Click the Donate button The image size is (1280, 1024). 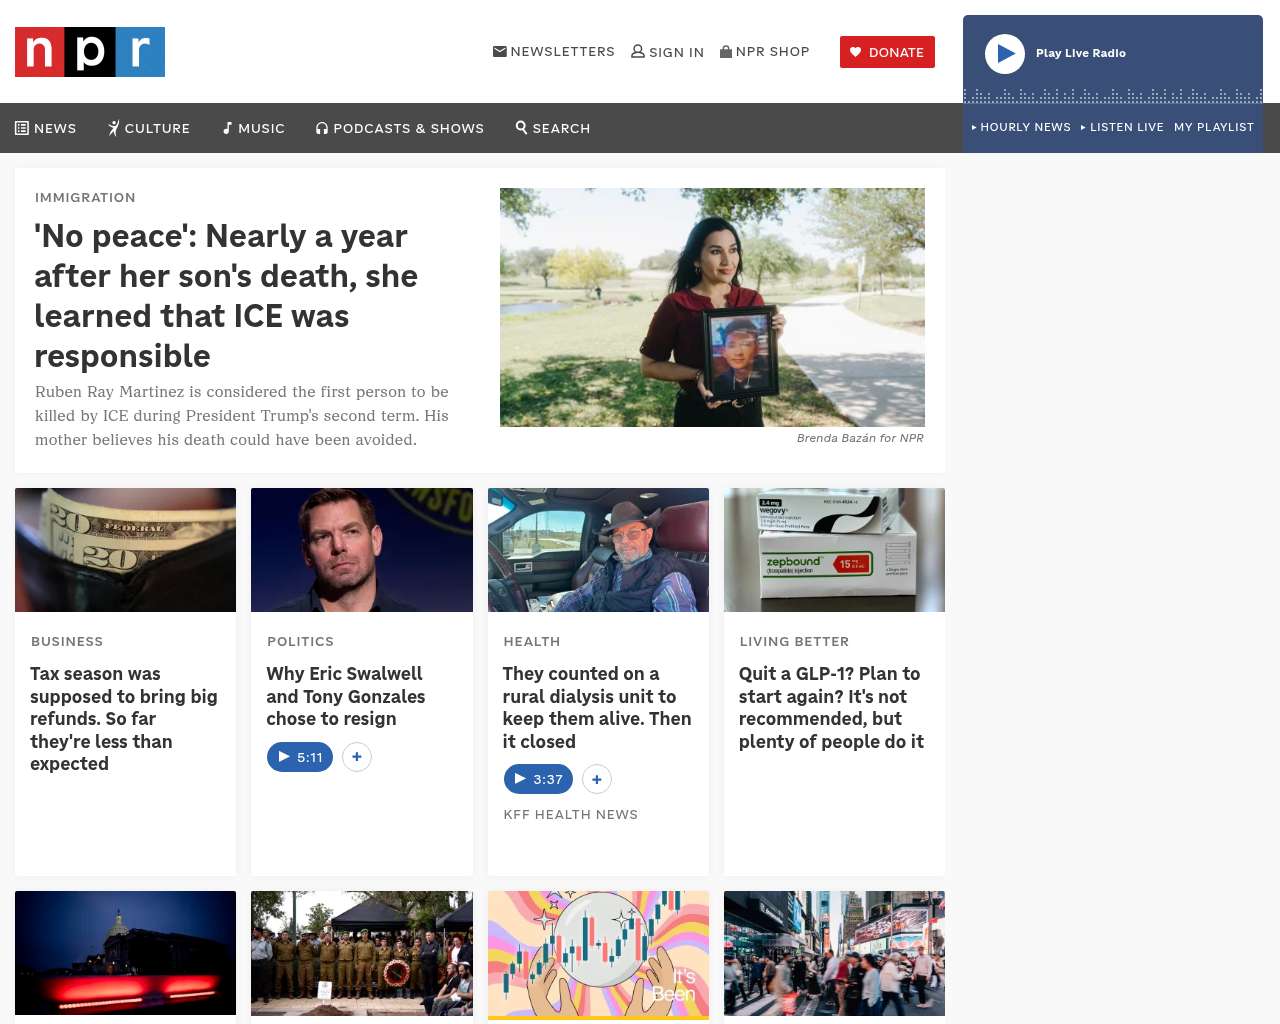click(887, 52)
